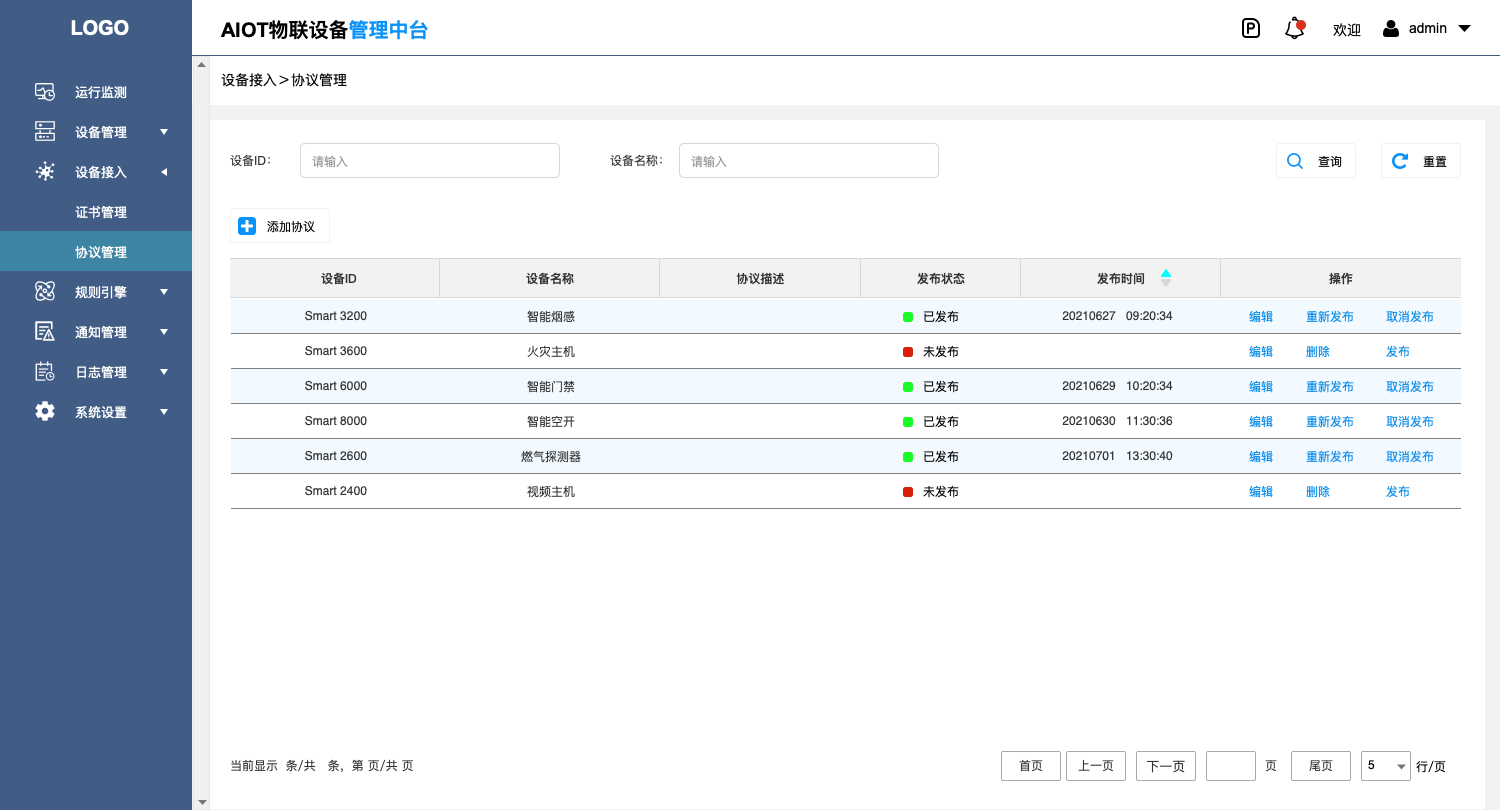Viewport: 1500px width, 810px height.
Task: Click the 规则引擎 atom icon
Action: click(45, 291)
